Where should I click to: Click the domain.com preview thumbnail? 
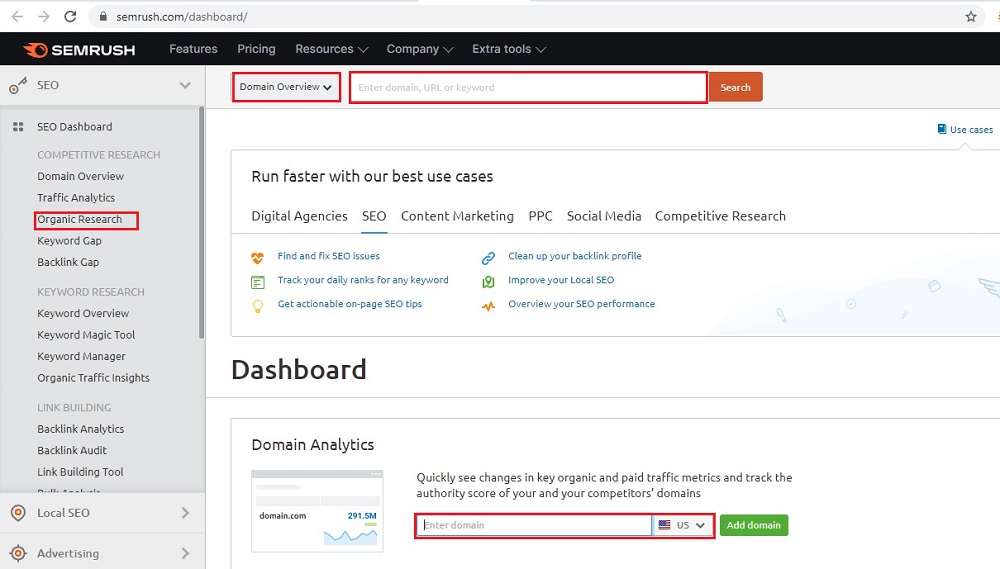coord(317,510)
